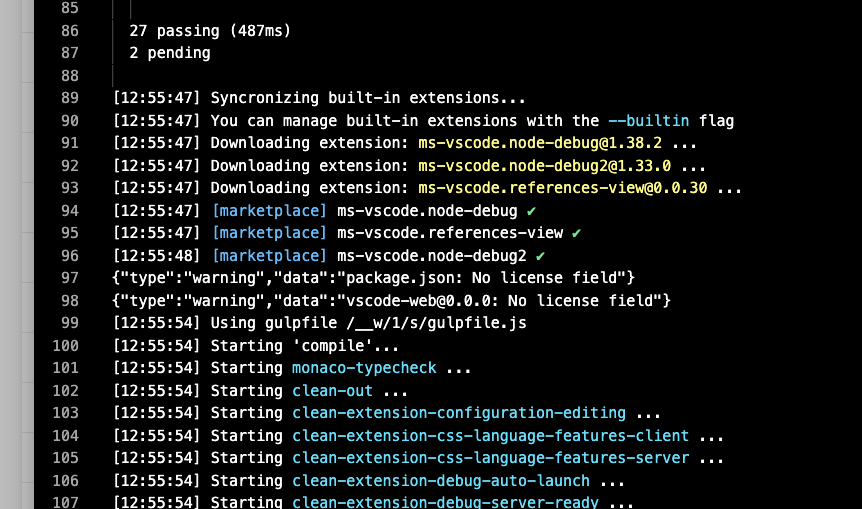Click the clean-out task name
The image size is (862, 509).
coord(332,391)
